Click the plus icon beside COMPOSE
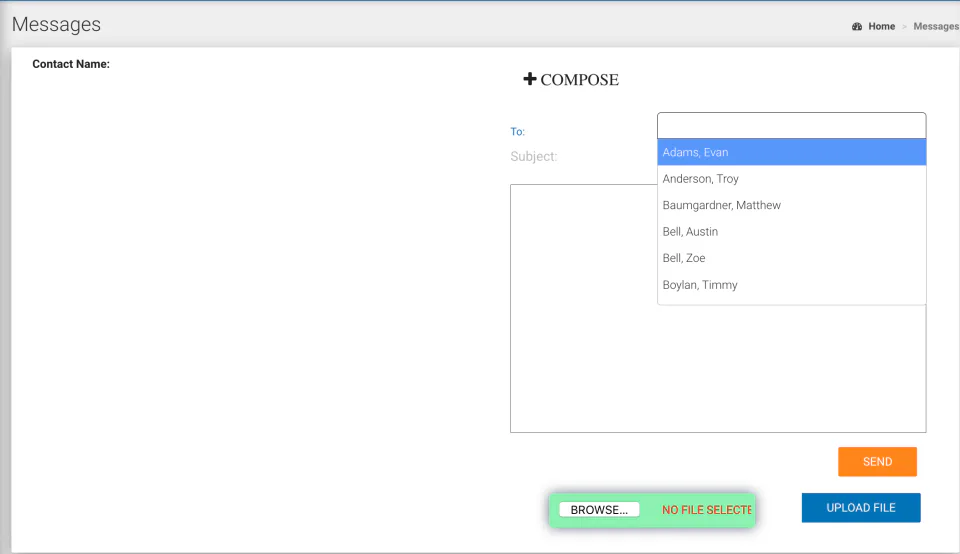960x554 pixels. tap(530, 79)
